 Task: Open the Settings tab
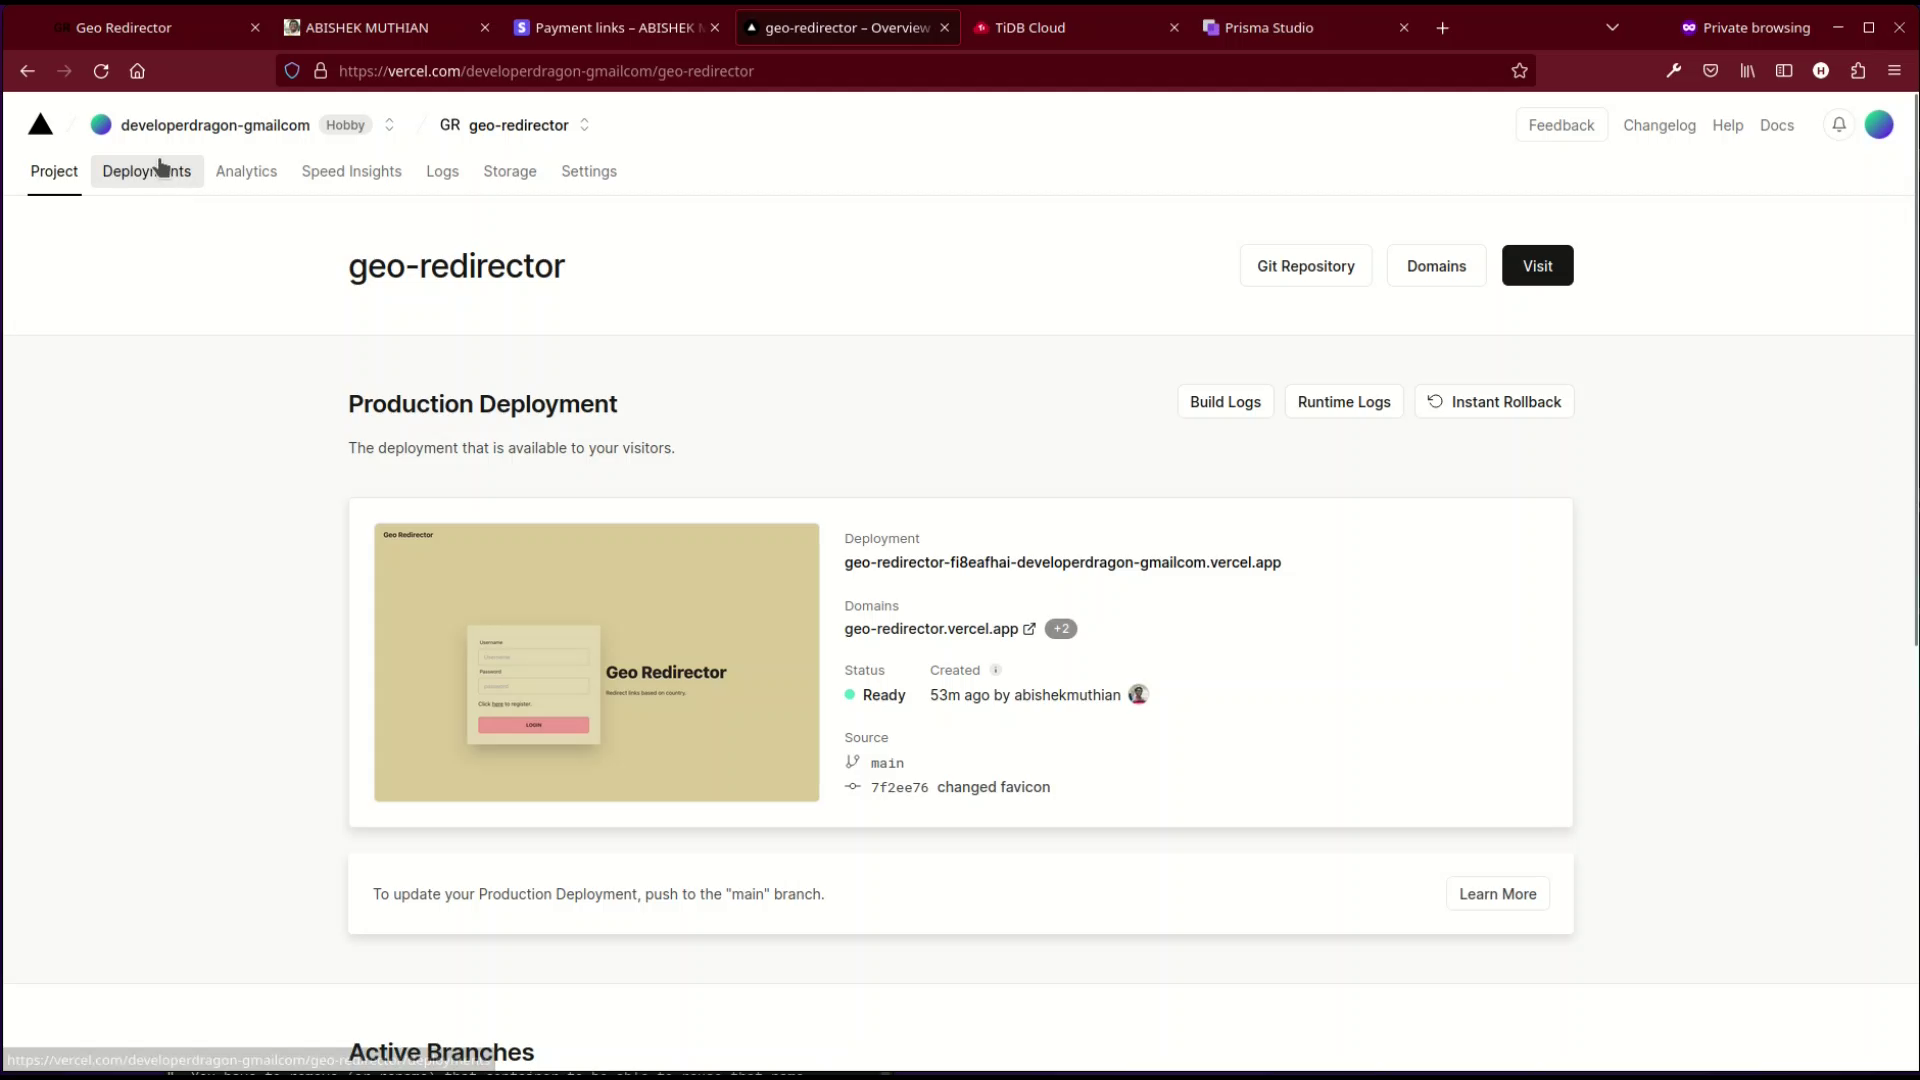coord(588,171)
